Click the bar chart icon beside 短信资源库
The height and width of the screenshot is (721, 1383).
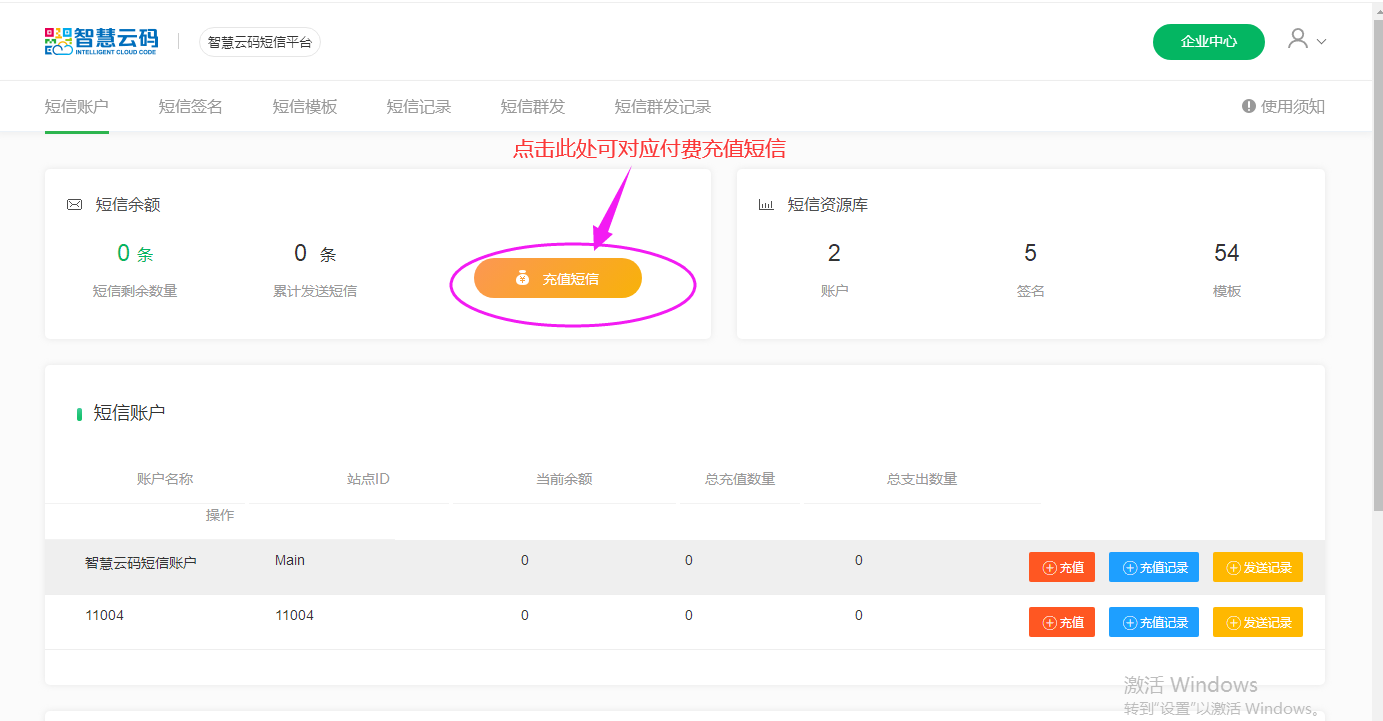(x=766, y=205)
